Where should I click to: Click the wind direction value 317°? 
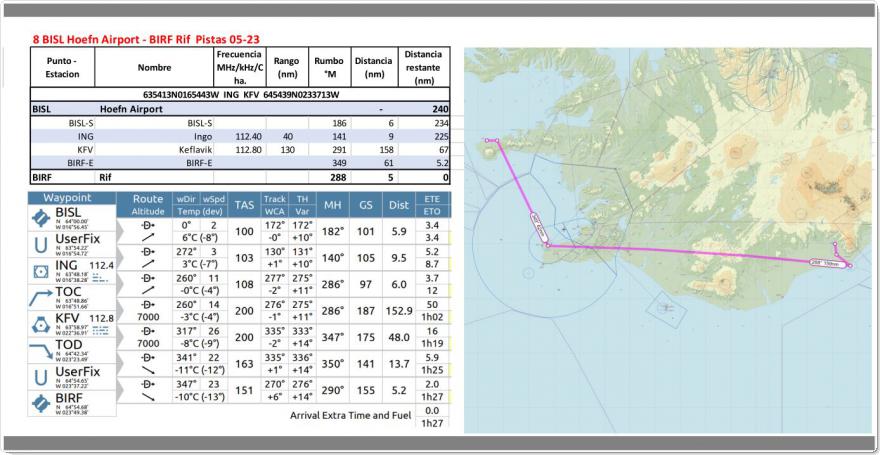[186, 331]
